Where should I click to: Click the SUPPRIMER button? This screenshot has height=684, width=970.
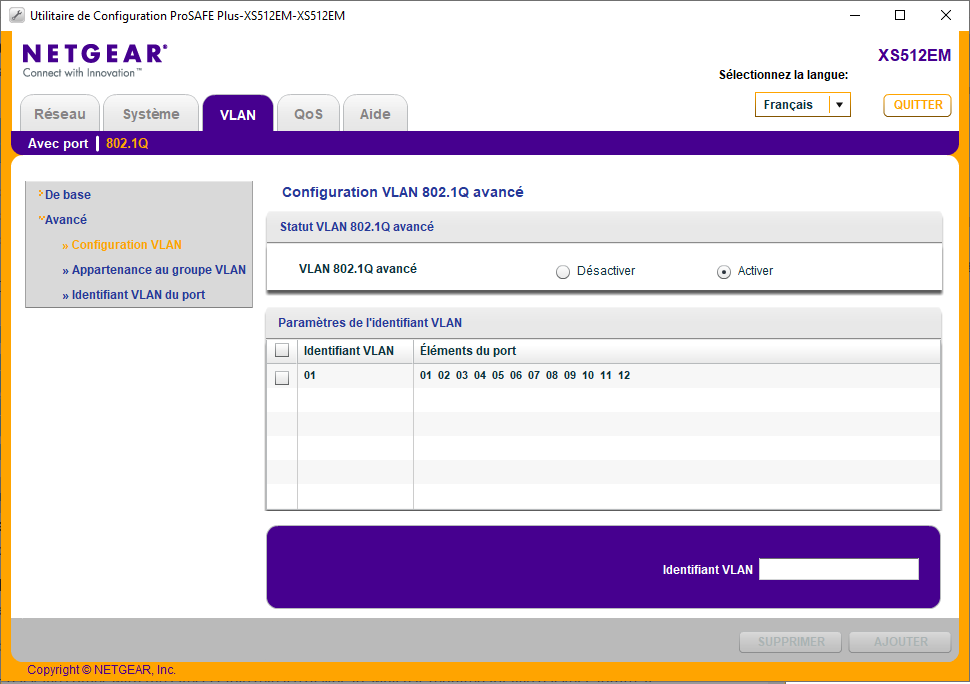coord(791,642)
